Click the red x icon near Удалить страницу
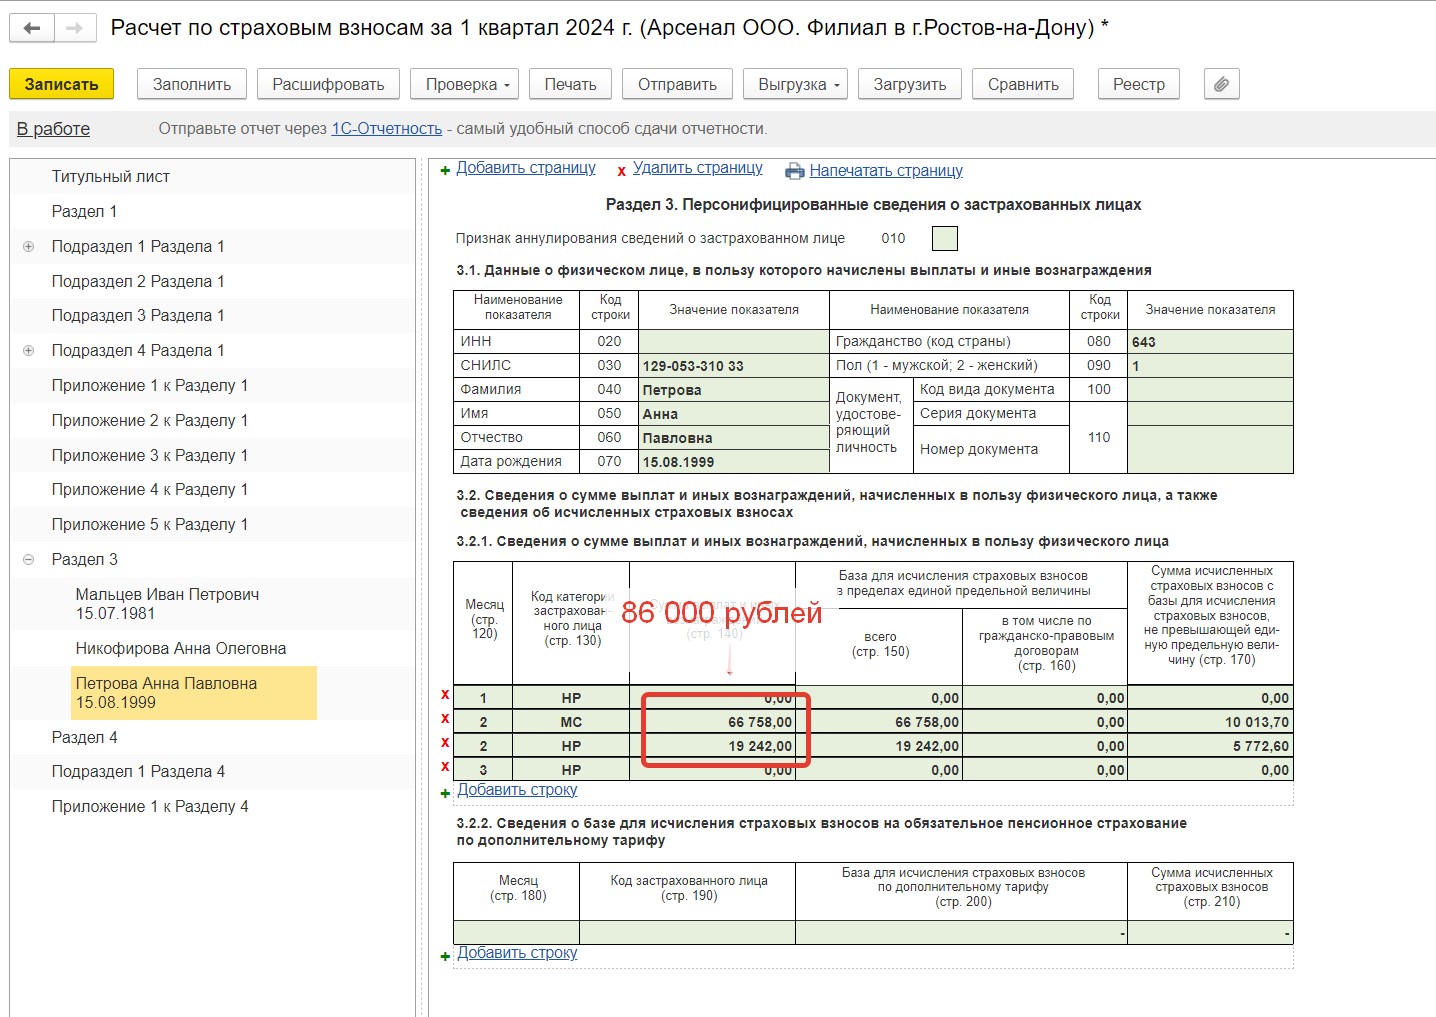Image resolution: width=1436 pixels, height=1017 pixels. click(621, 171)
